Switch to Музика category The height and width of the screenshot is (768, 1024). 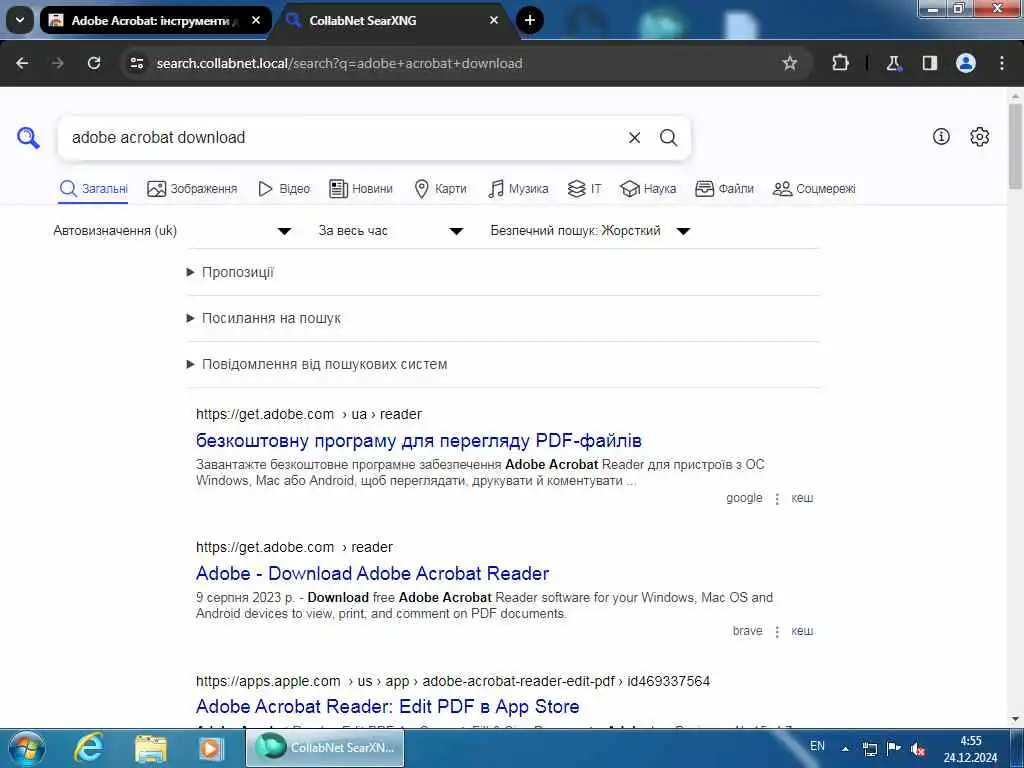tap(519, 189)
